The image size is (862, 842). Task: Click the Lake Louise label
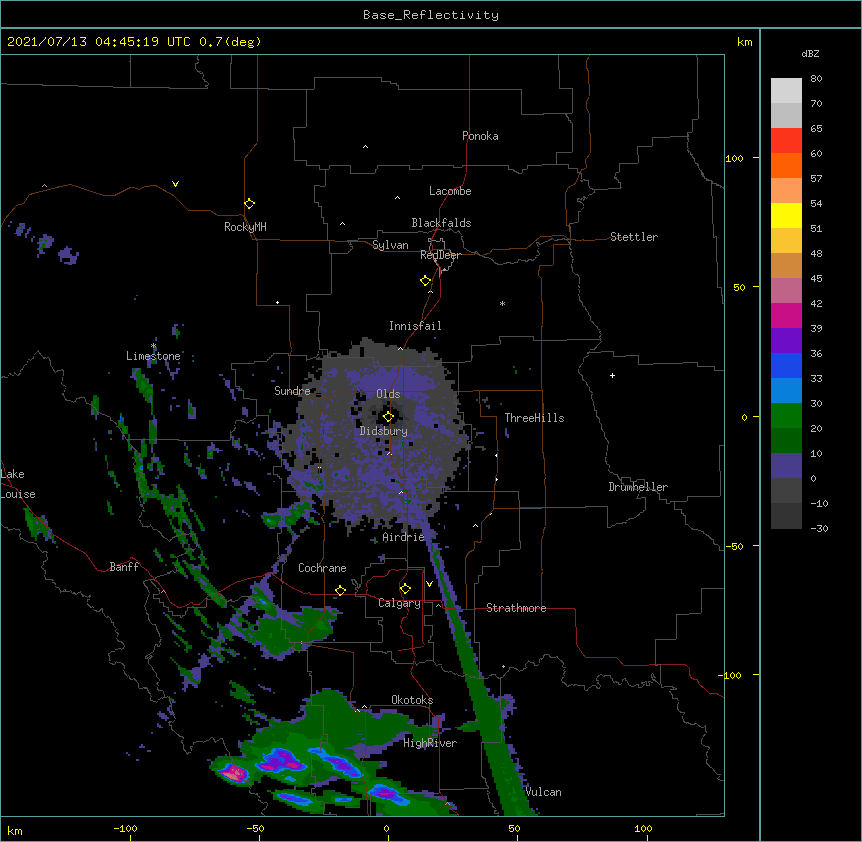coord(18,484)
